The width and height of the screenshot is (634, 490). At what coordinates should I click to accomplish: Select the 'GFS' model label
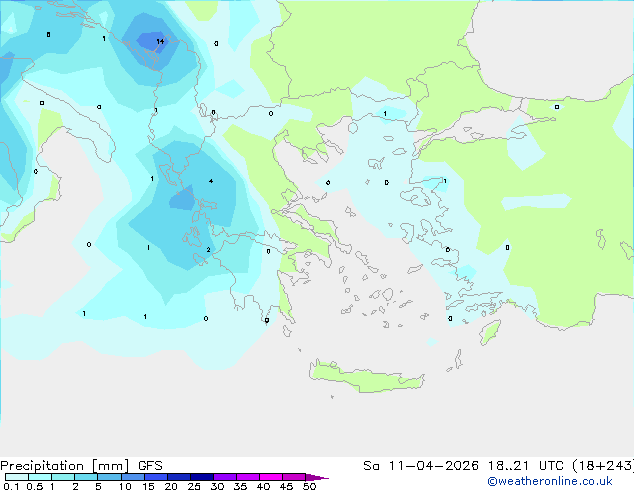click(150, 466)
